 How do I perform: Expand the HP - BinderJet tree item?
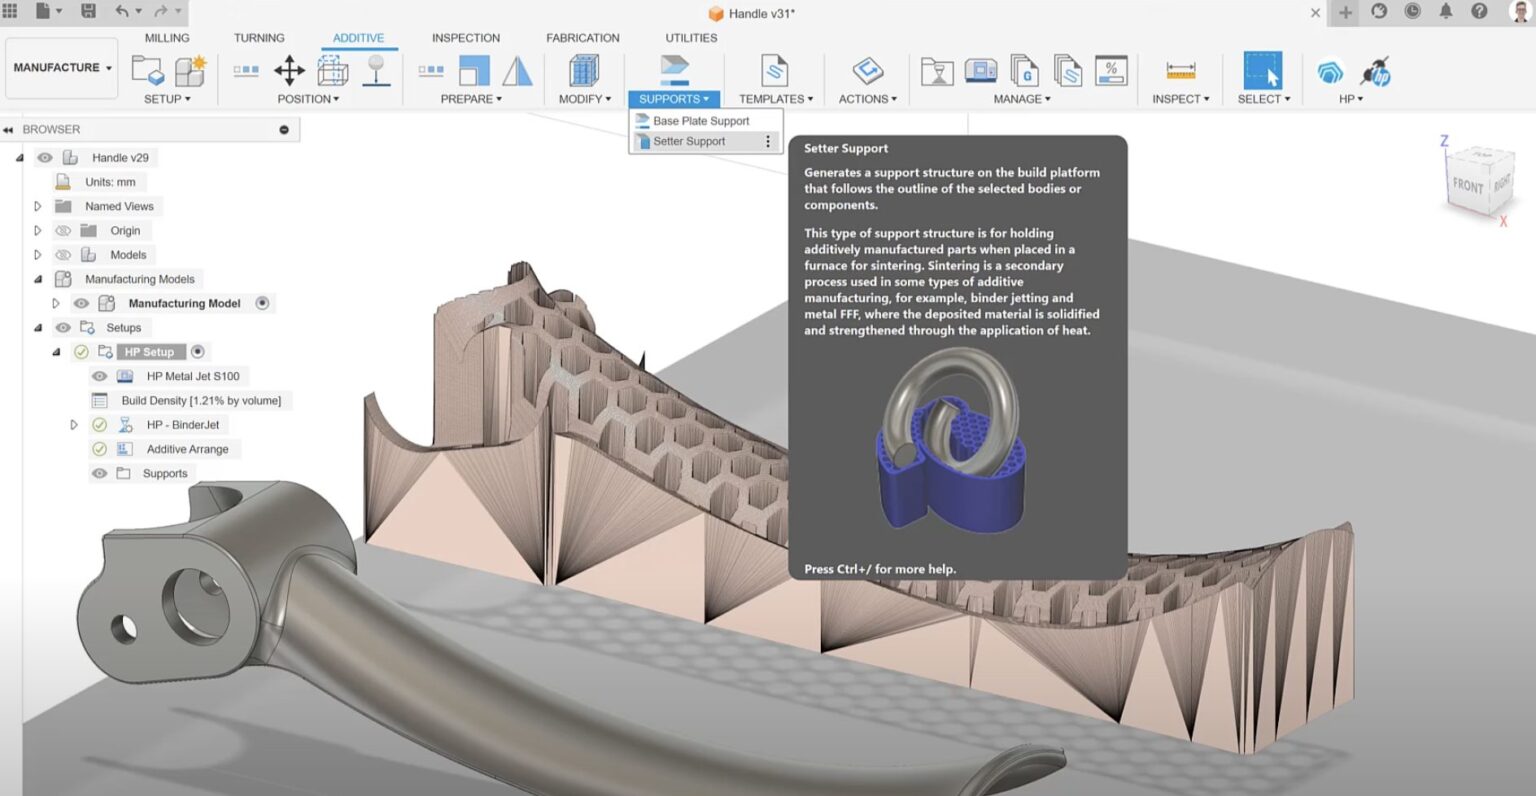tap(73, 424)
